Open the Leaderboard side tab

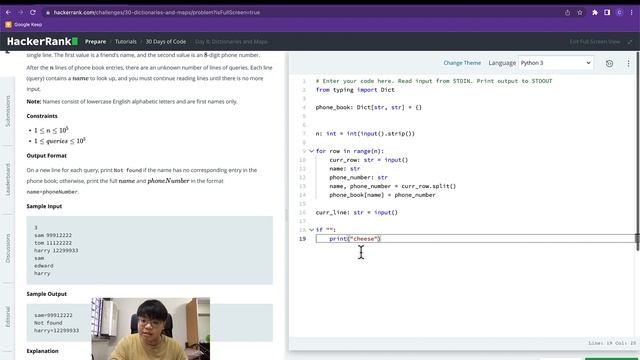point(8,180)
